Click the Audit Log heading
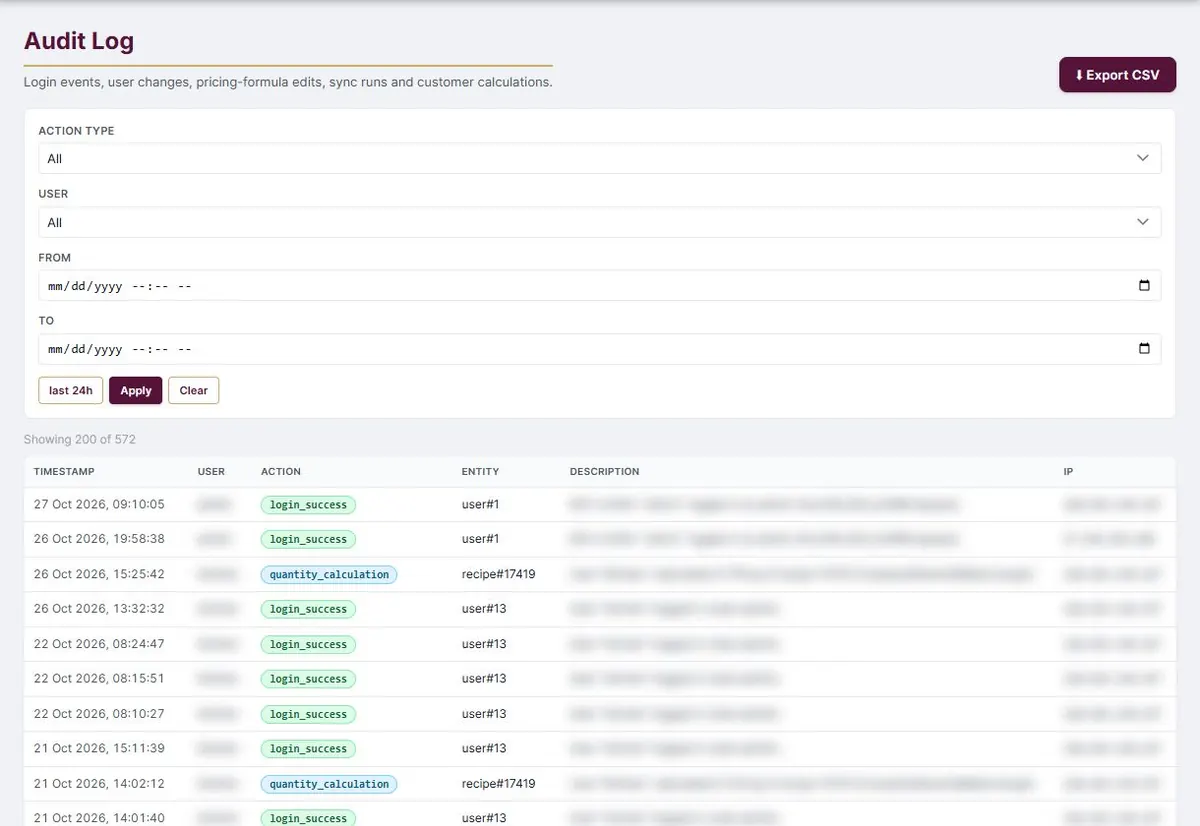1200x826 pixels. tap(79, 41)
